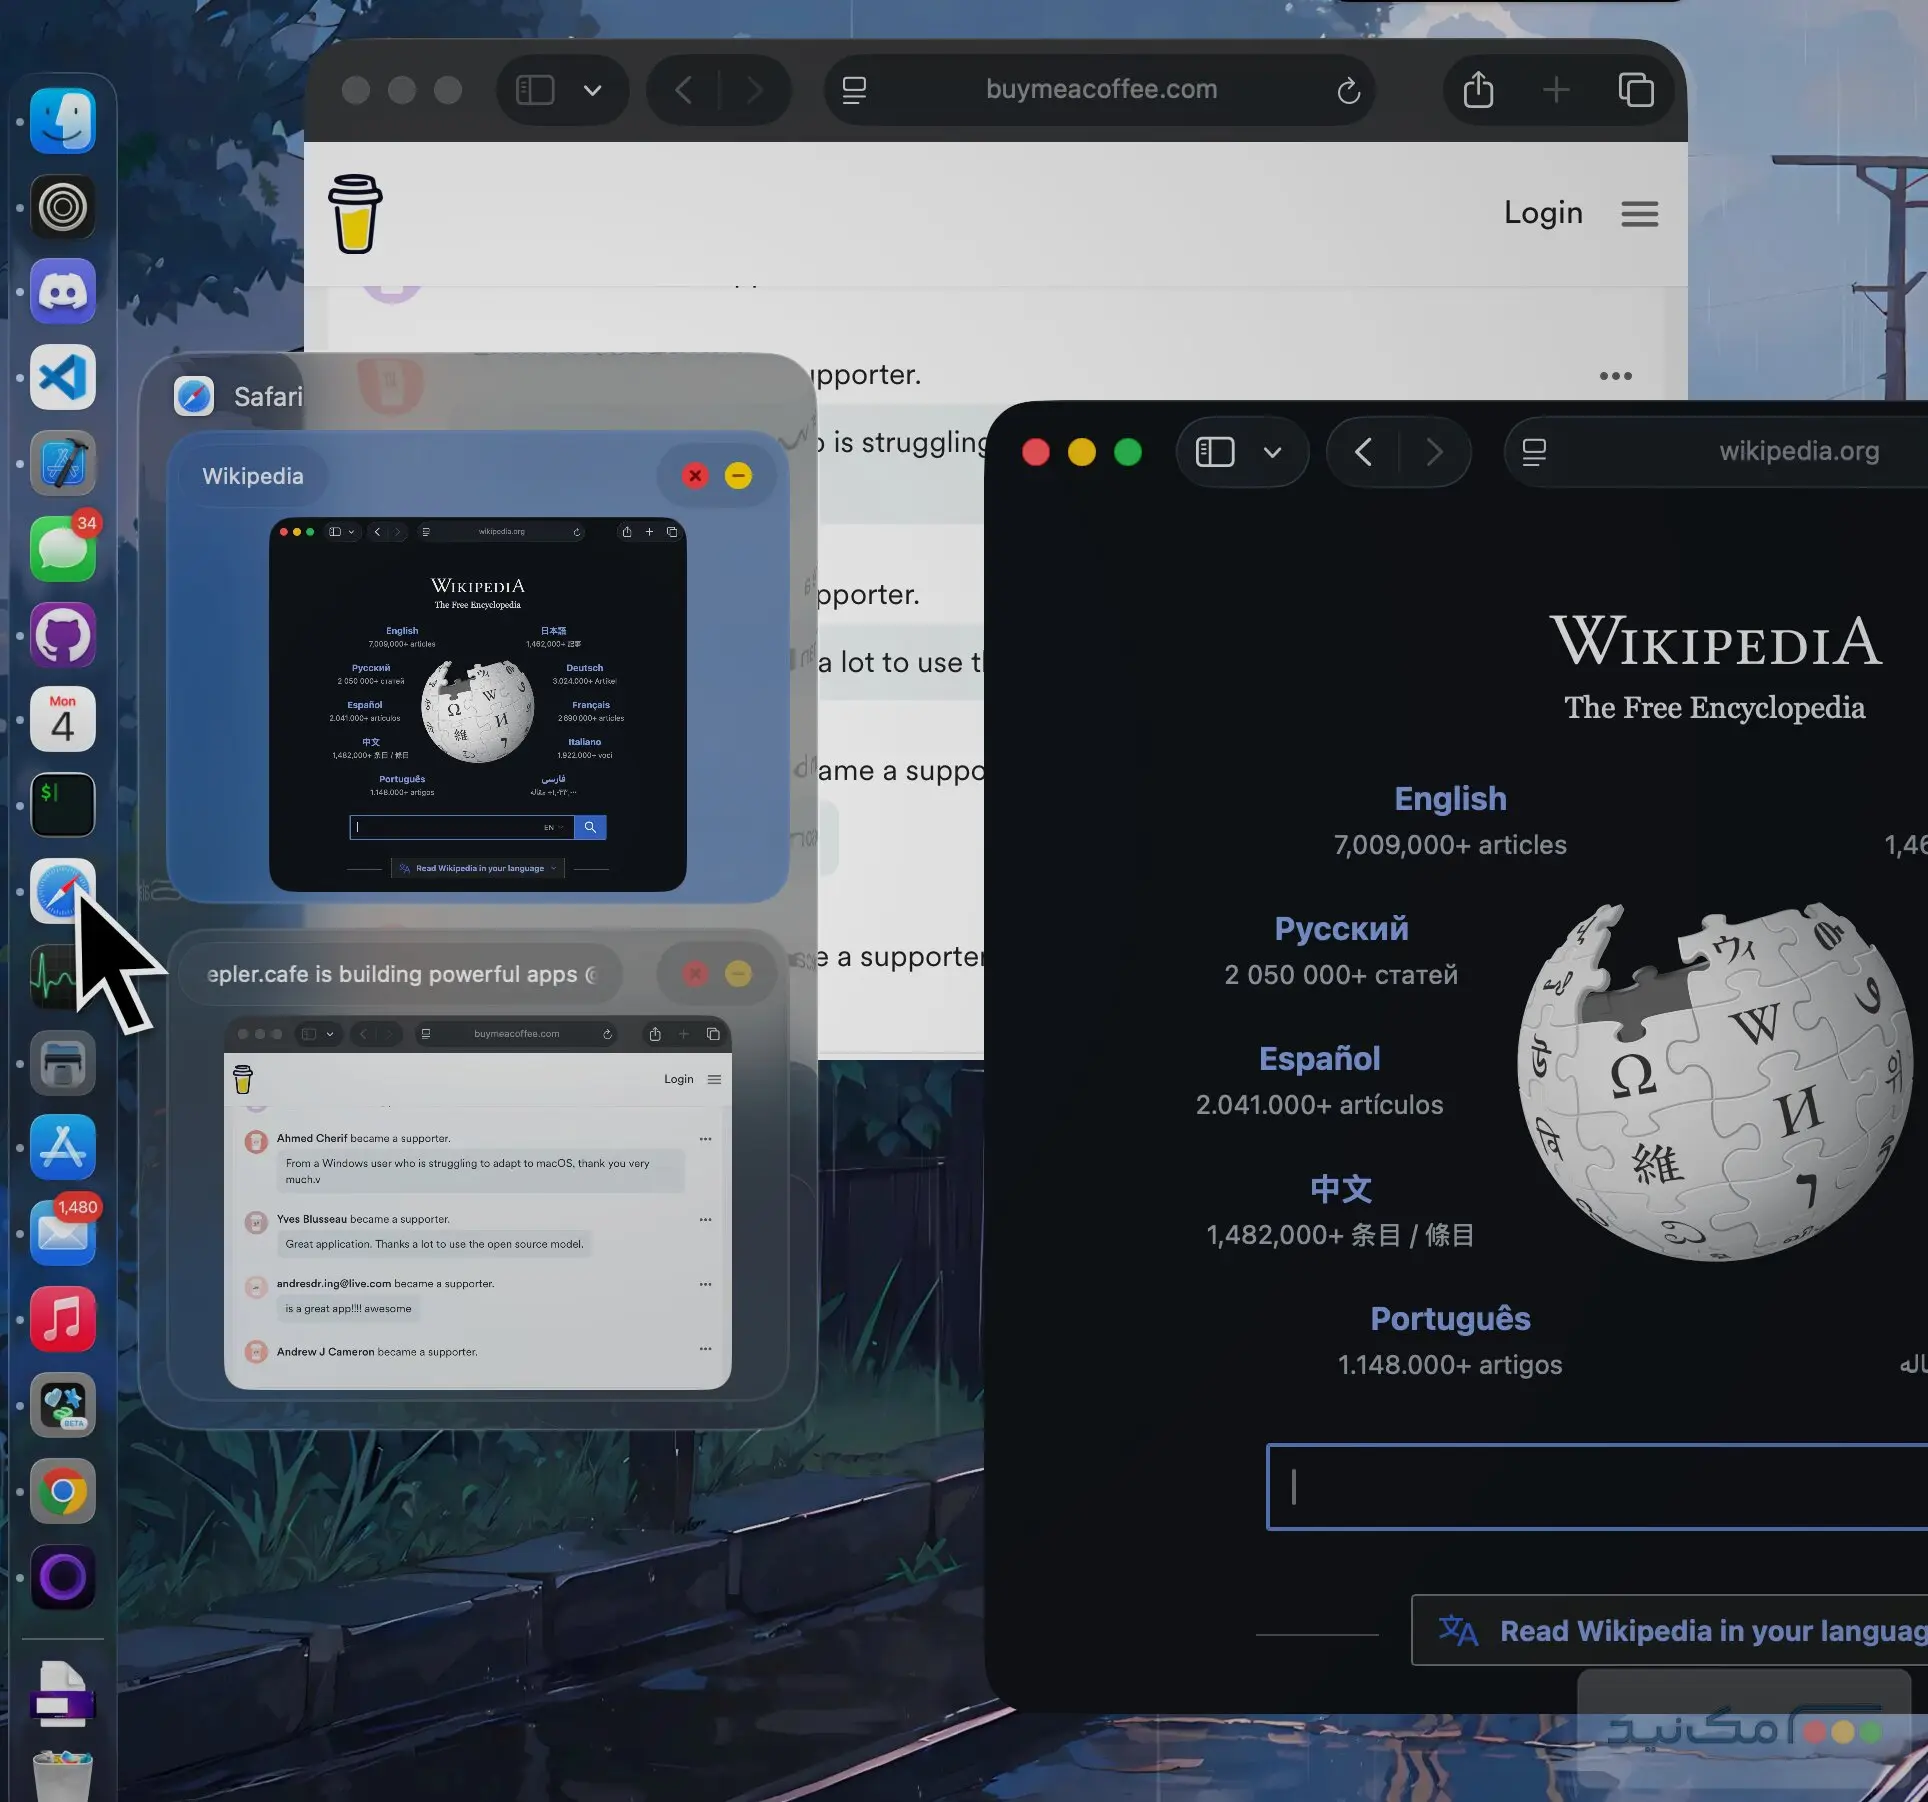This screenshot has height=1802, width=1928.
Task: Click the Login link on buymeacoffee
Action: pos(1543,213)
